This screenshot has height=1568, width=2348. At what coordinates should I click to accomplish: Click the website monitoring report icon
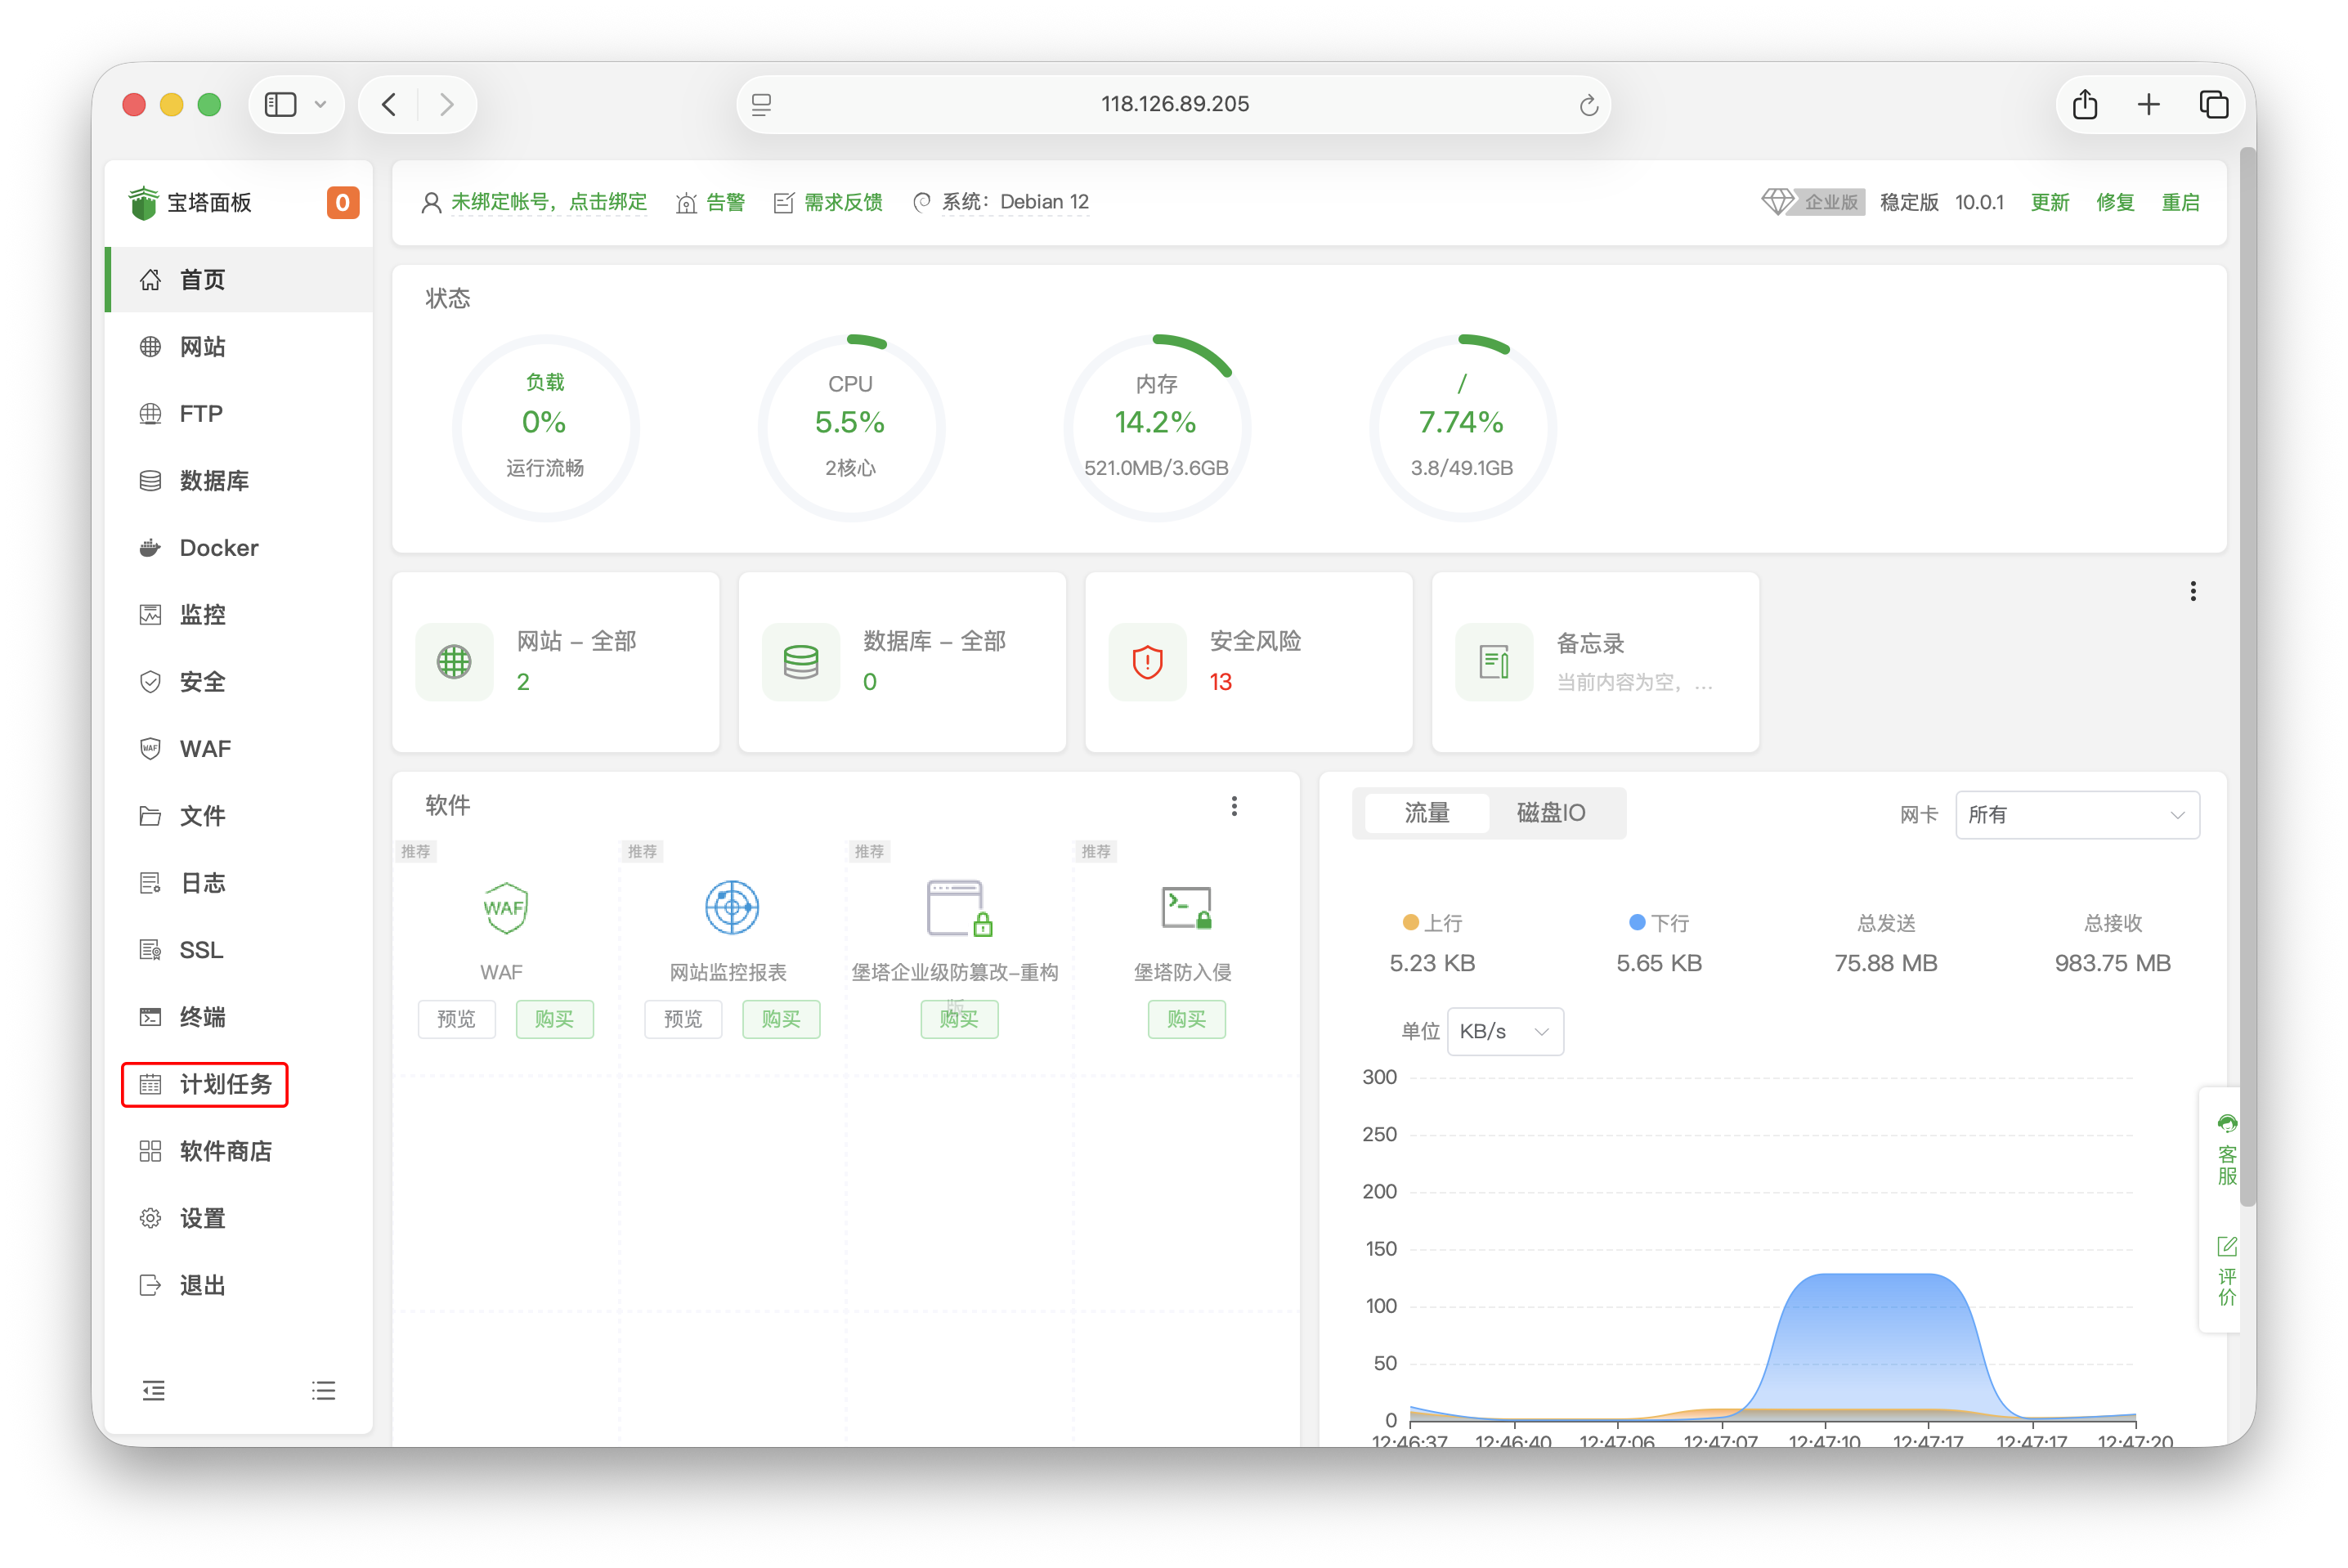732,908
